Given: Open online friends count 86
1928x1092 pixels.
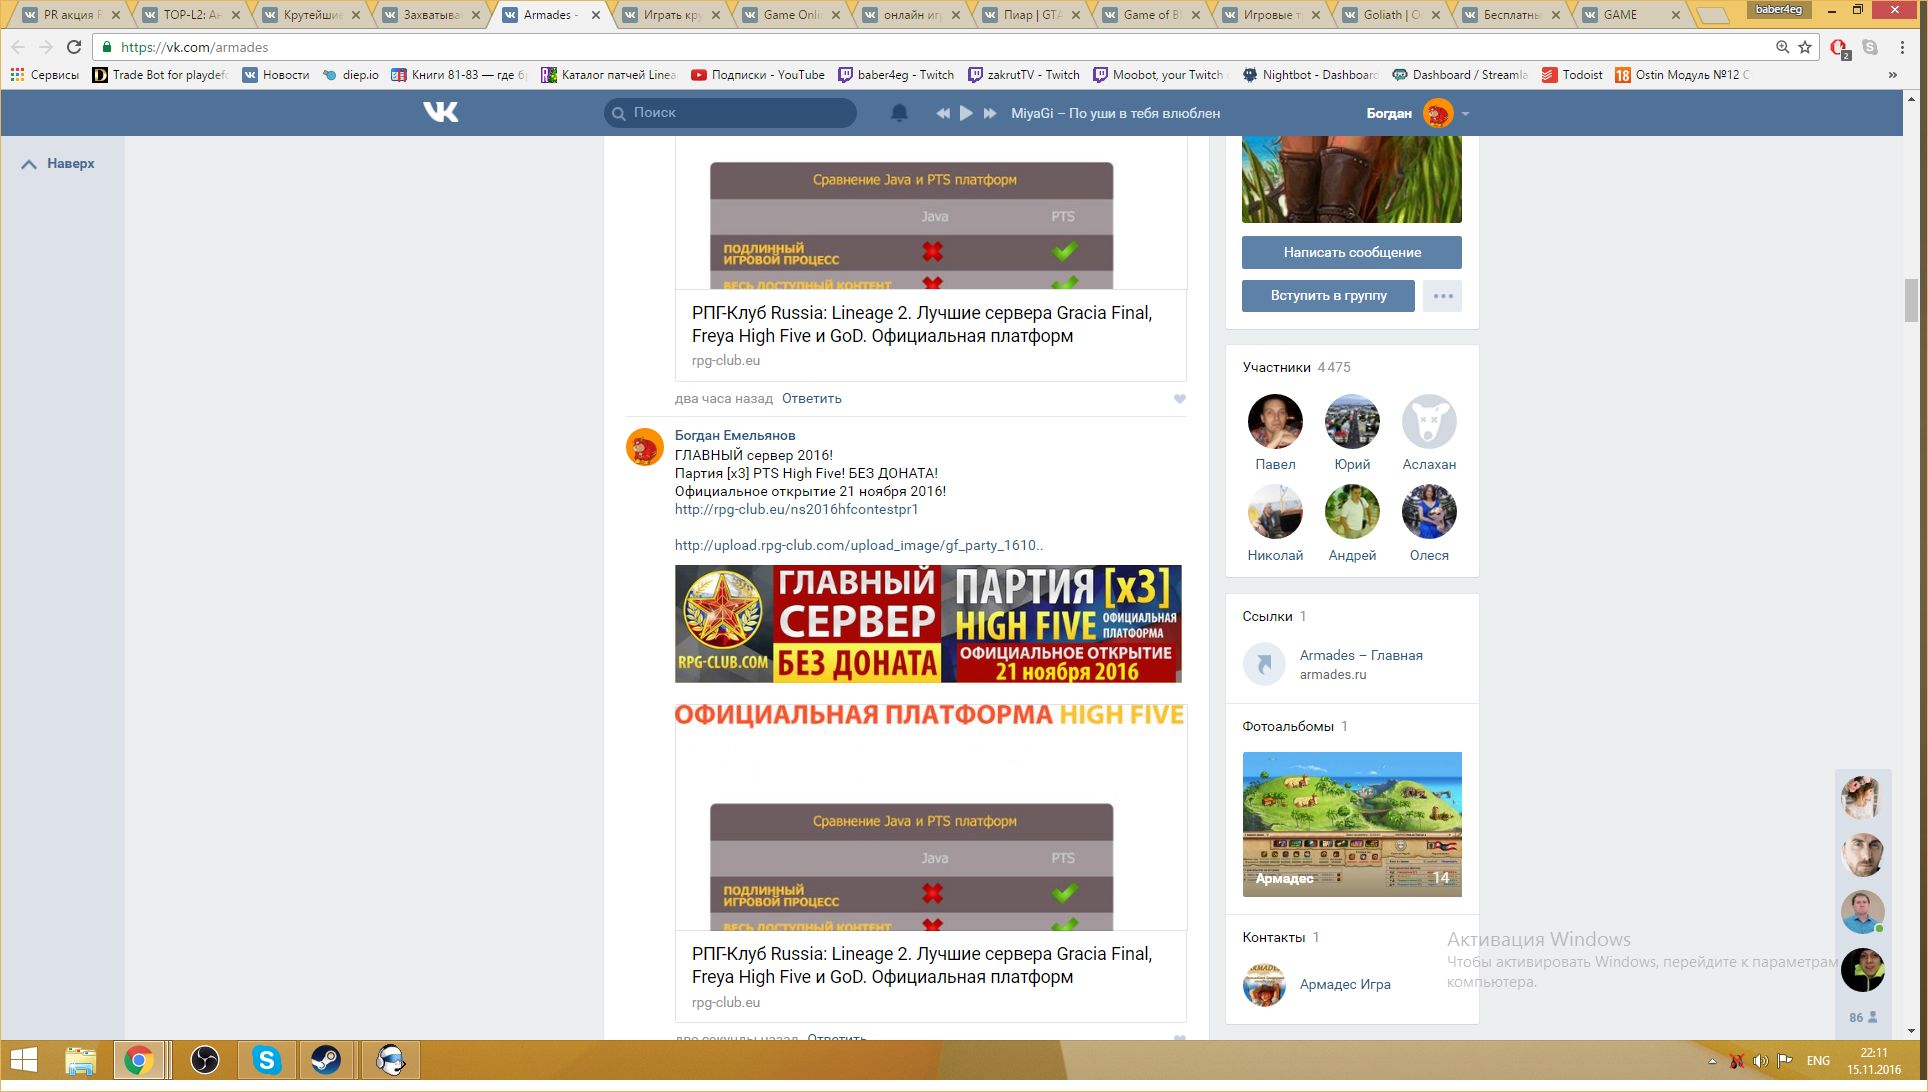Looking at the screenshot, I should (x=1862, y=1017).
